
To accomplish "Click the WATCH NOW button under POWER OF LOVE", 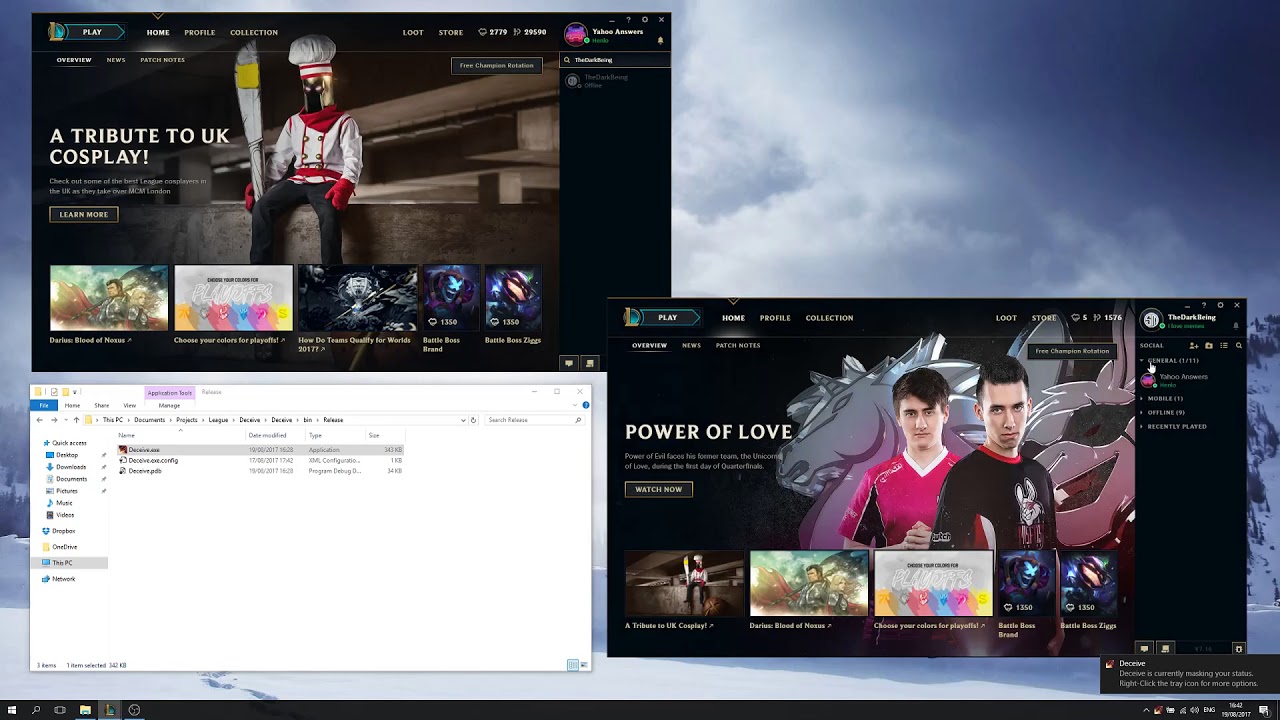I will [x=658, y=489].
